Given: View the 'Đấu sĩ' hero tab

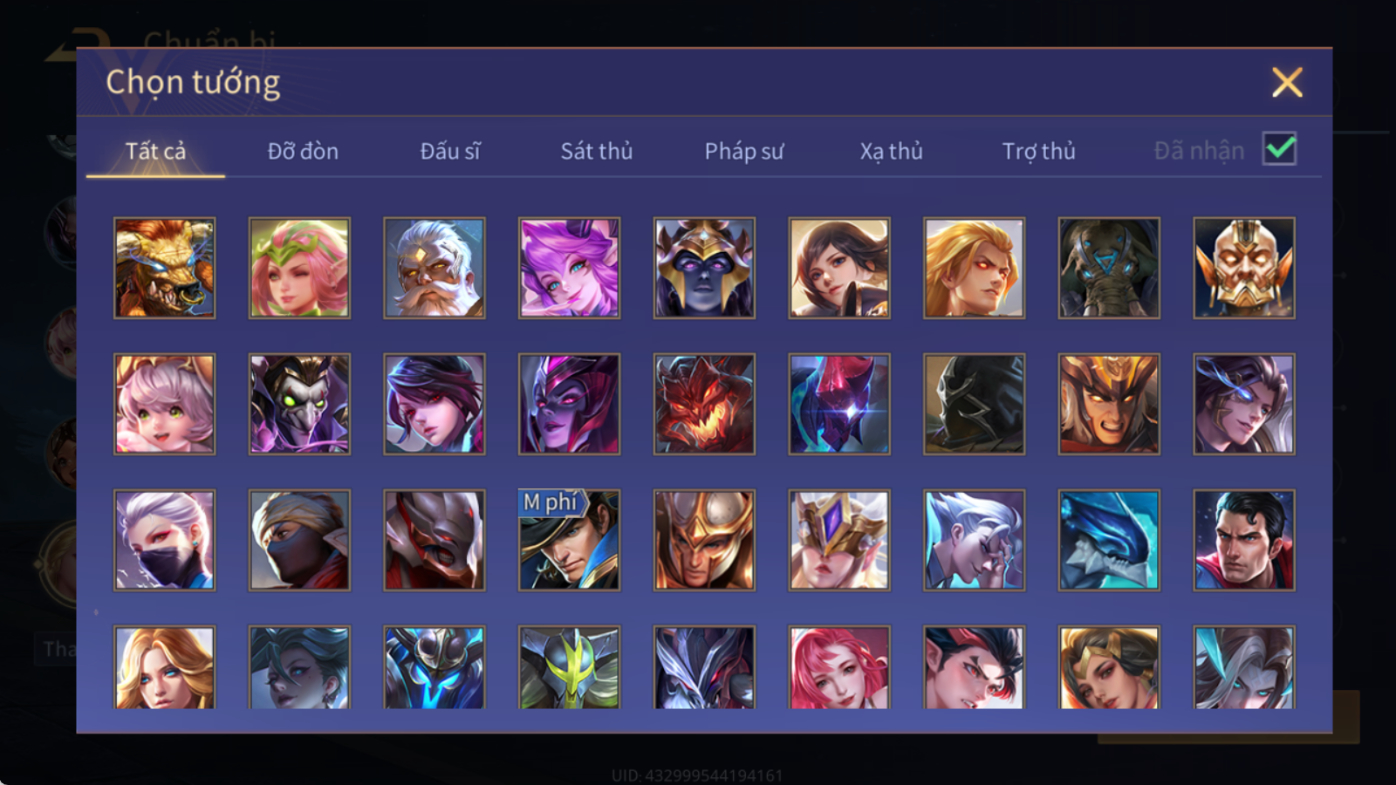Looking at the screenshot, I should [450, 151].
